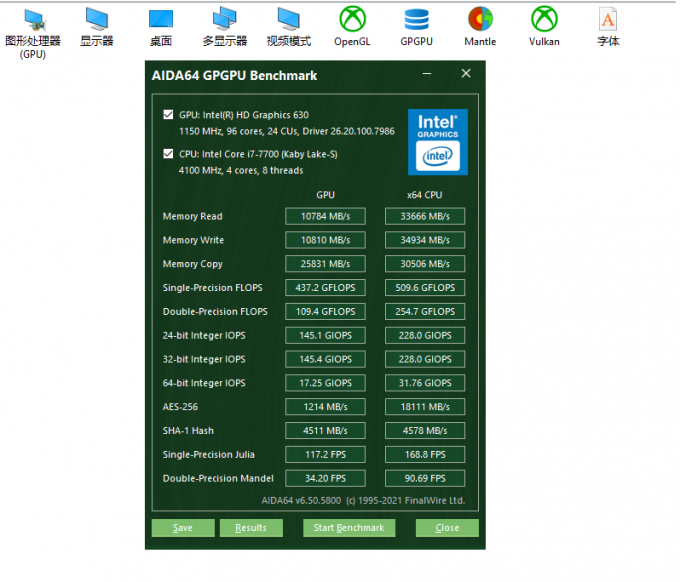Minimize the AIDA64 GPGPU Benchmark window

pos(427,74)
